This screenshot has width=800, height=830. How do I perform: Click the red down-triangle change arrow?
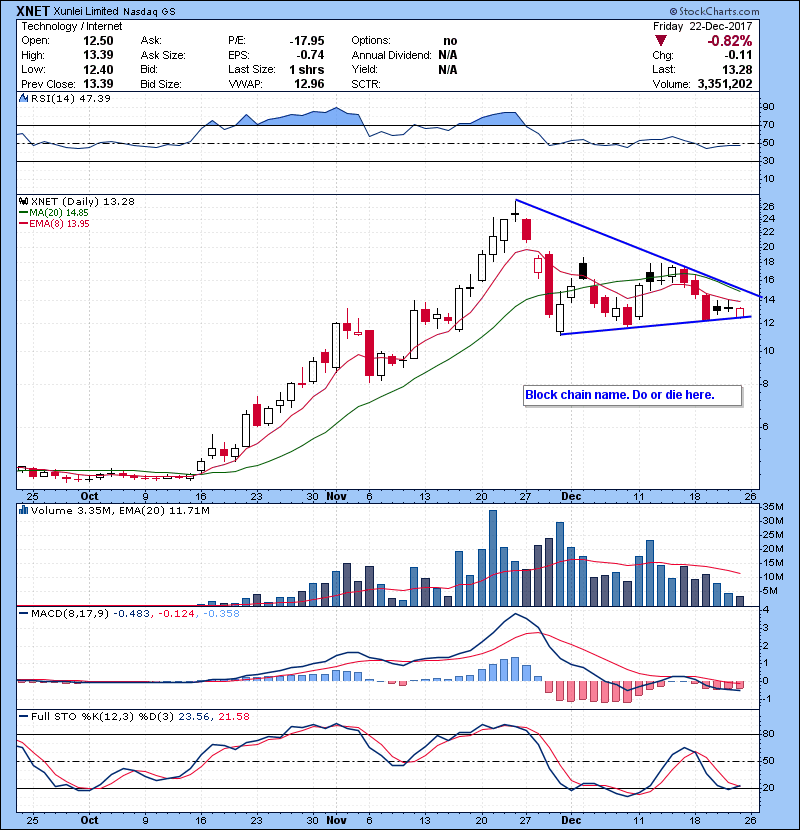660,41
